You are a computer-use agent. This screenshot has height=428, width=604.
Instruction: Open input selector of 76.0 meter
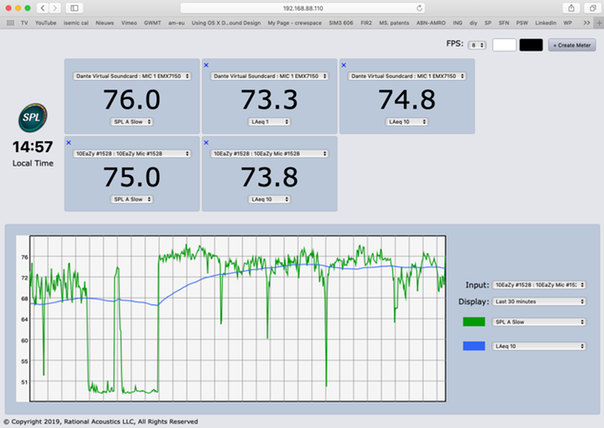pos(130,75)
